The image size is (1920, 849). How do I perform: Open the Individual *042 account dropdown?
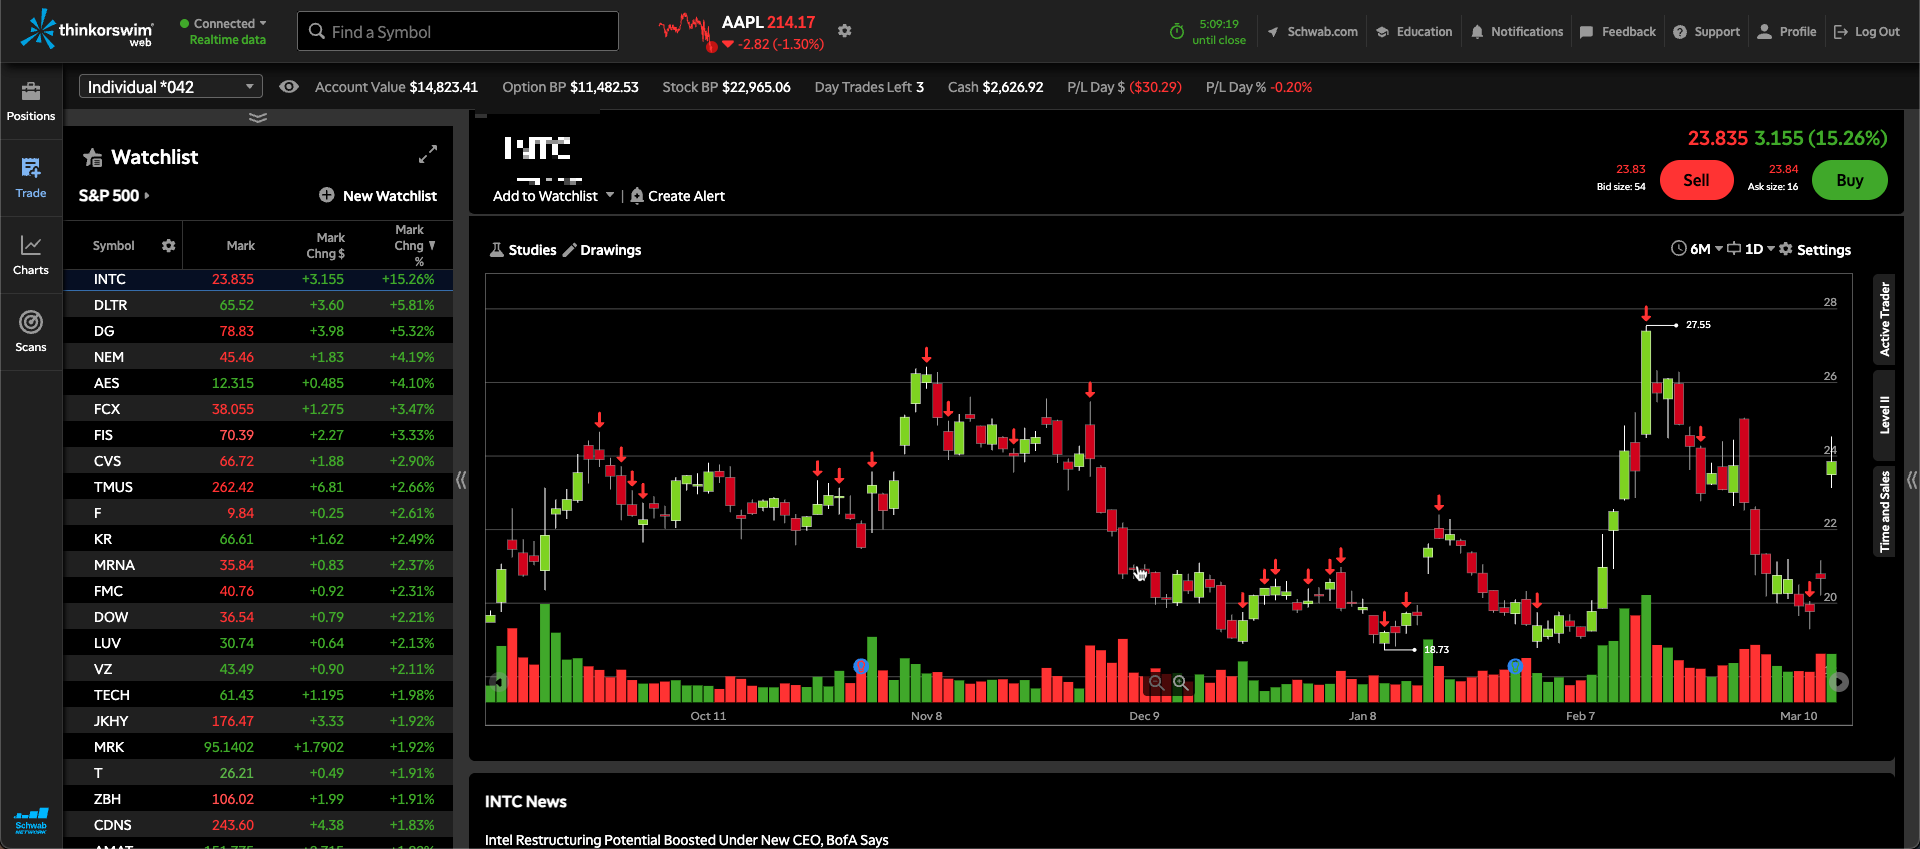click(170, 87)
